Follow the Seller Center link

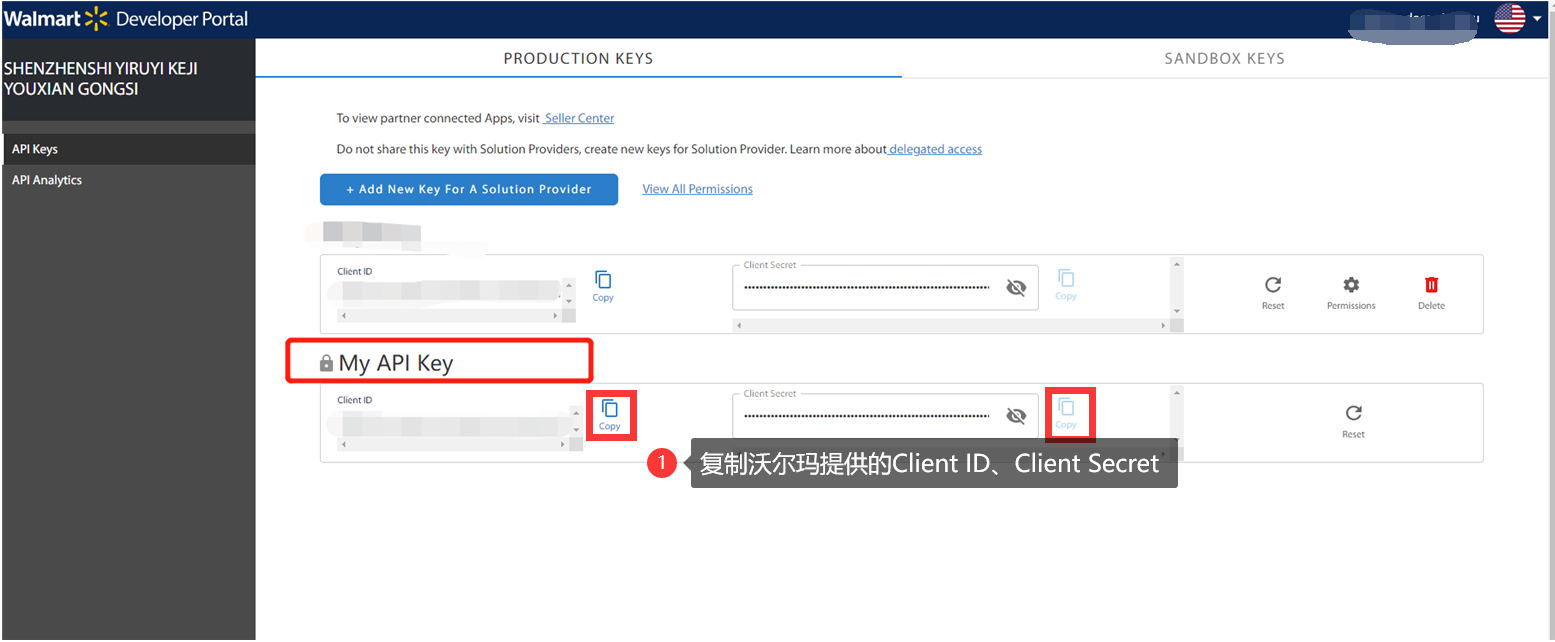click(579, 118)
